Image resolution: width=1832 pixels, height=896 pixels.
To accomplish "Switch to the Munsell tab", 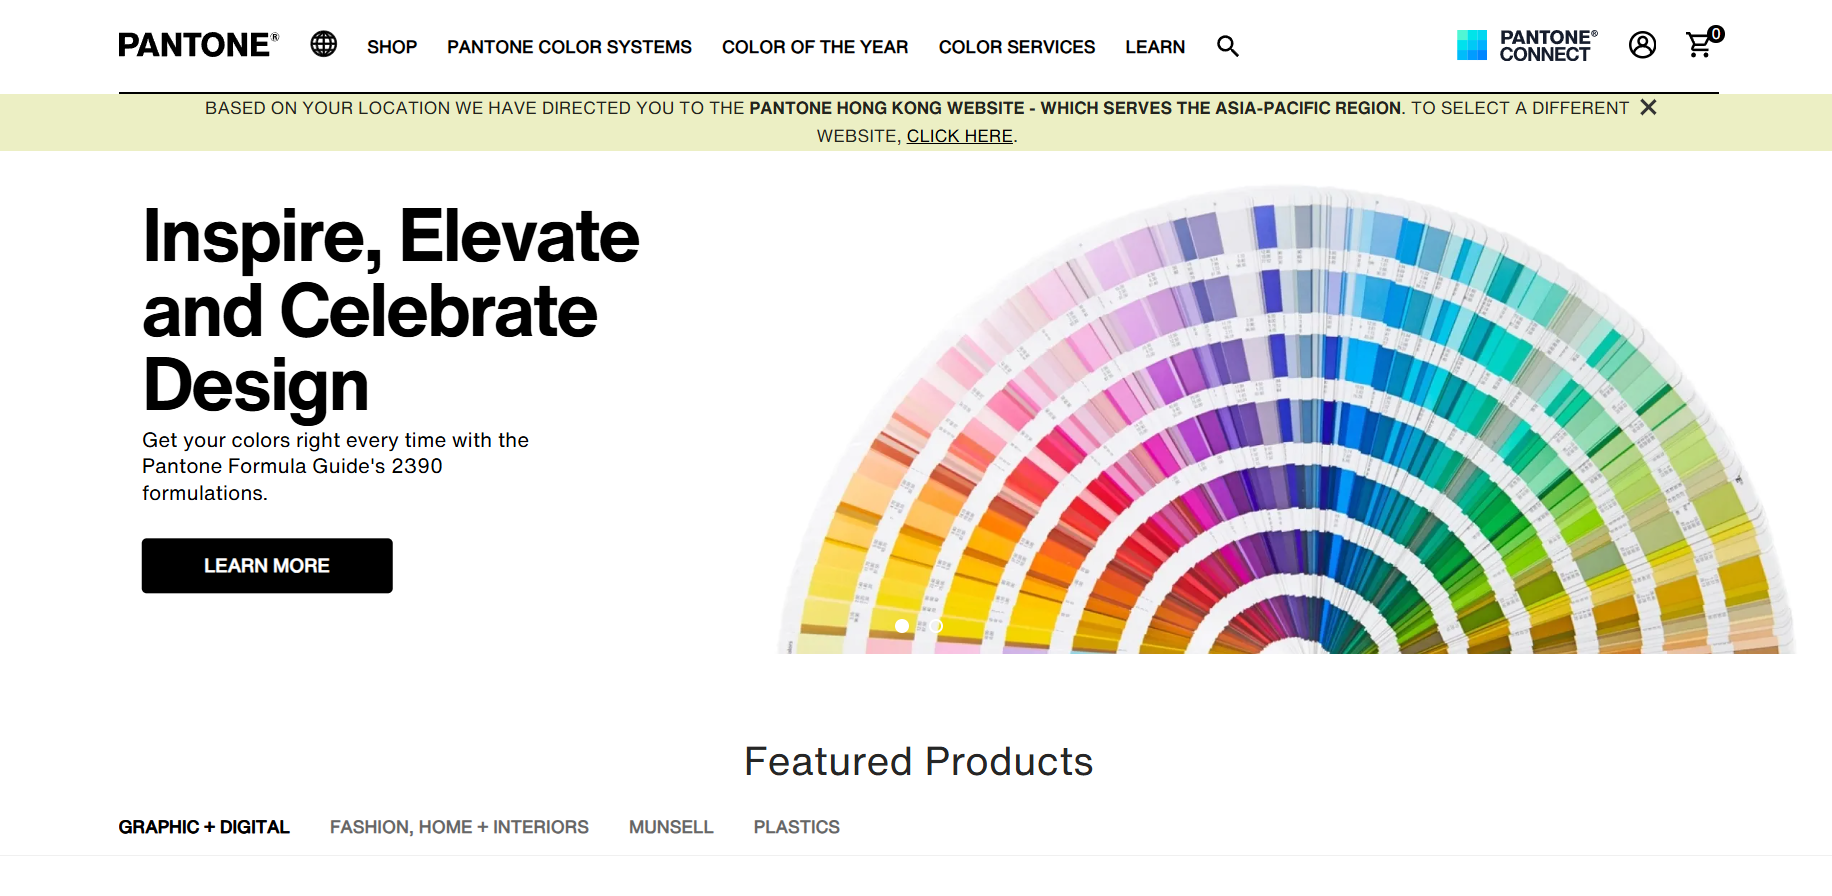I will pos(671,827).
